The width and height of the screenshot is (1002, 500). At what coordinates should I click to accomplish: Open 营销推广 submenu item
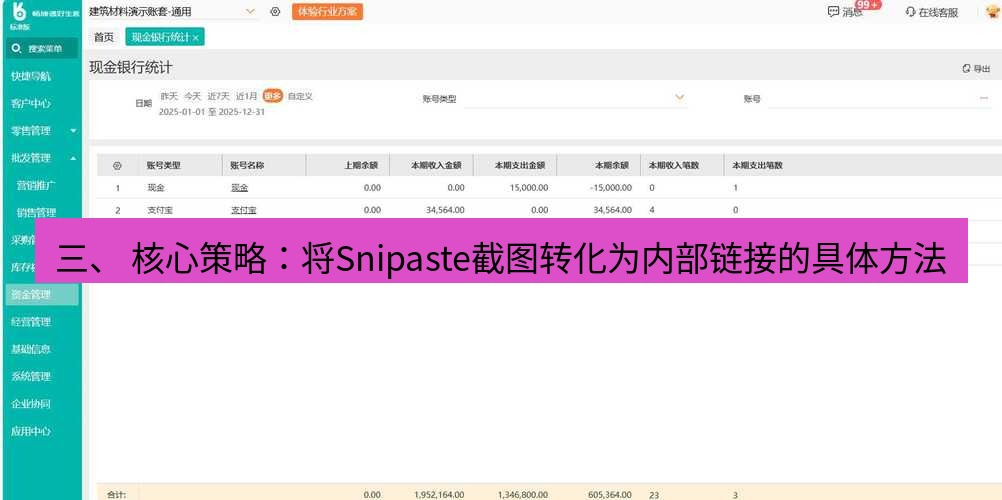(x=36, y=185)
